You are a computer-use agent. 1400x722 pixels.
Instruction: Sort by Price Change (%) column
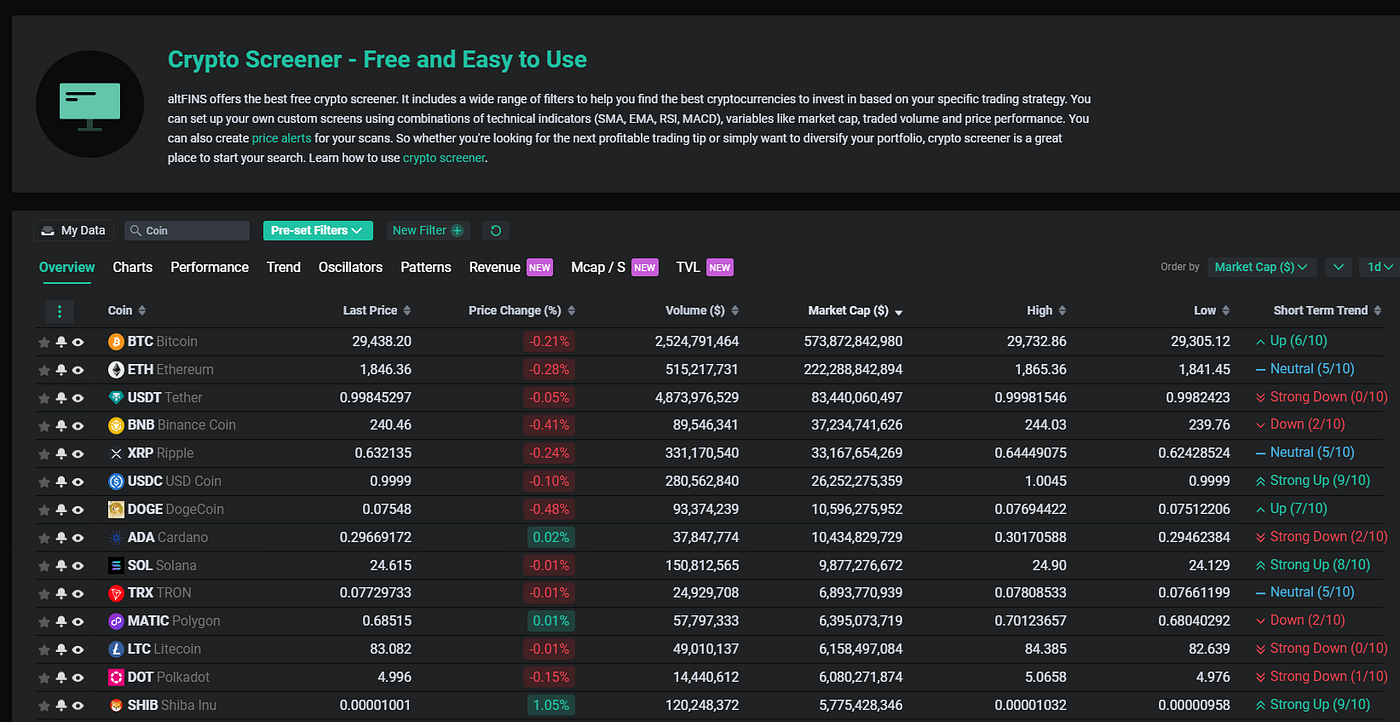click(522, 311)
